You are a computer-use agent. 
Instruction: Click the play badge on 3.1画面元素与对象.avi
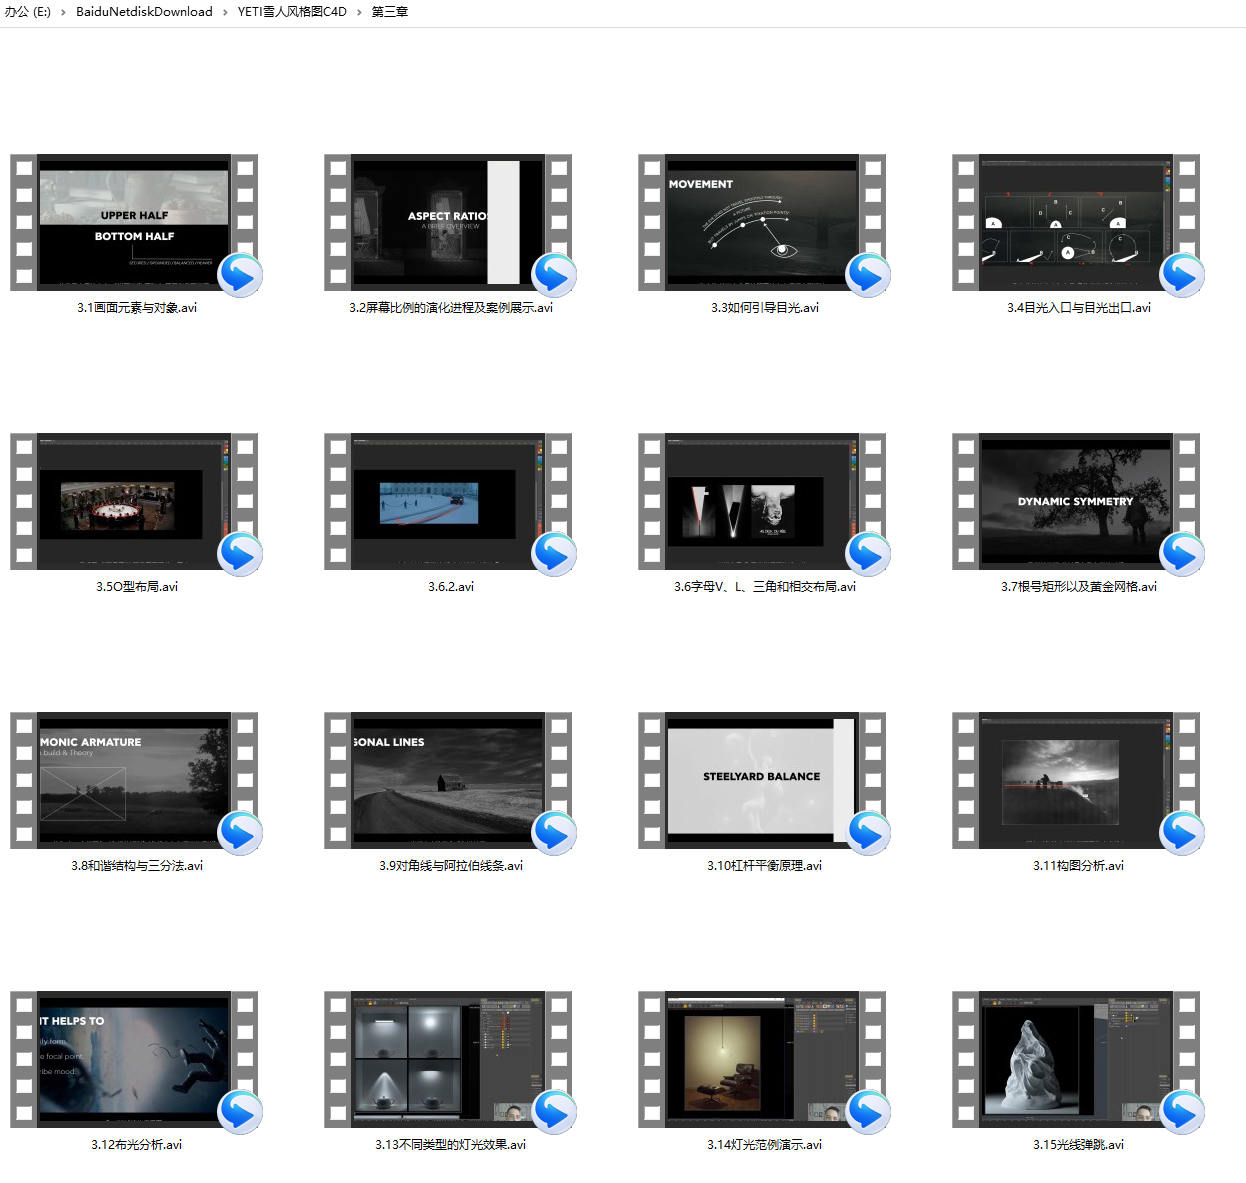[240, 275]
